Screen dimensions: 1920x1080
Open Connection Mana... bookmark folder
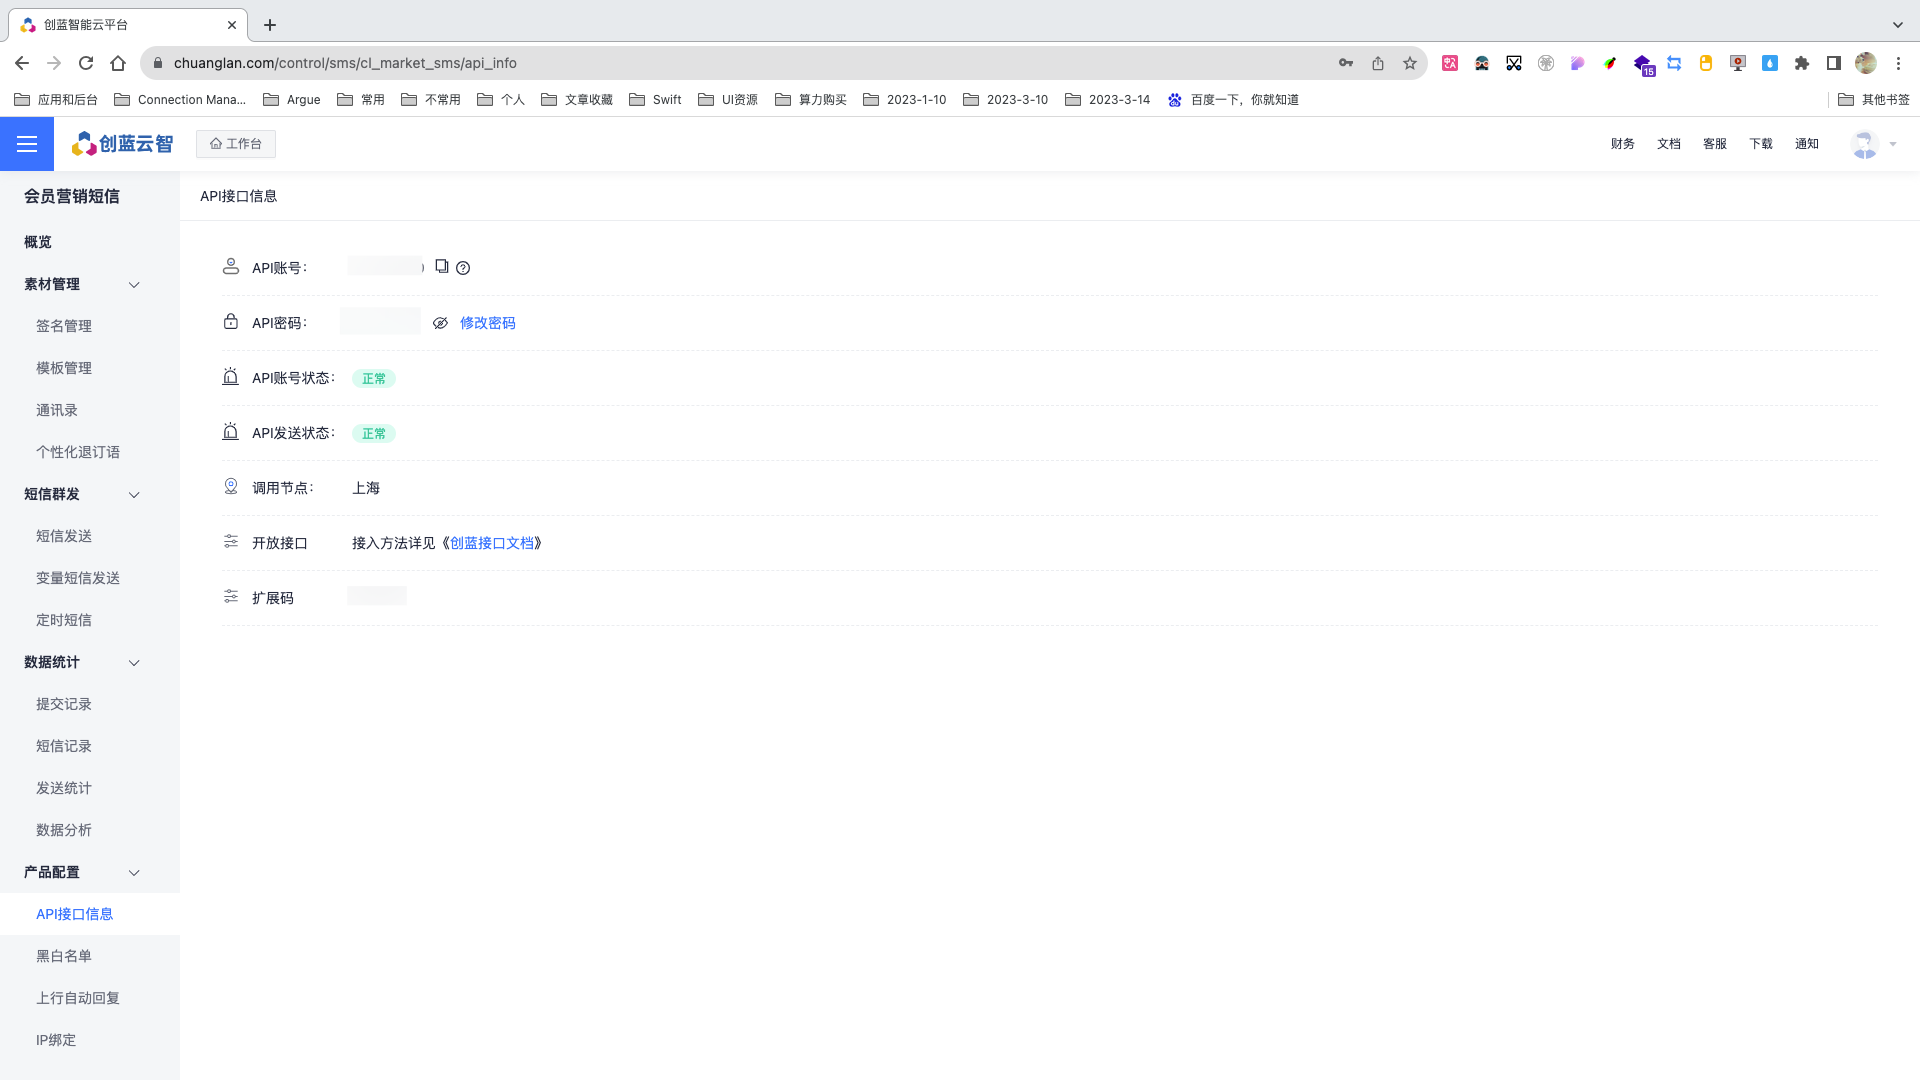(x=180, y=100)
